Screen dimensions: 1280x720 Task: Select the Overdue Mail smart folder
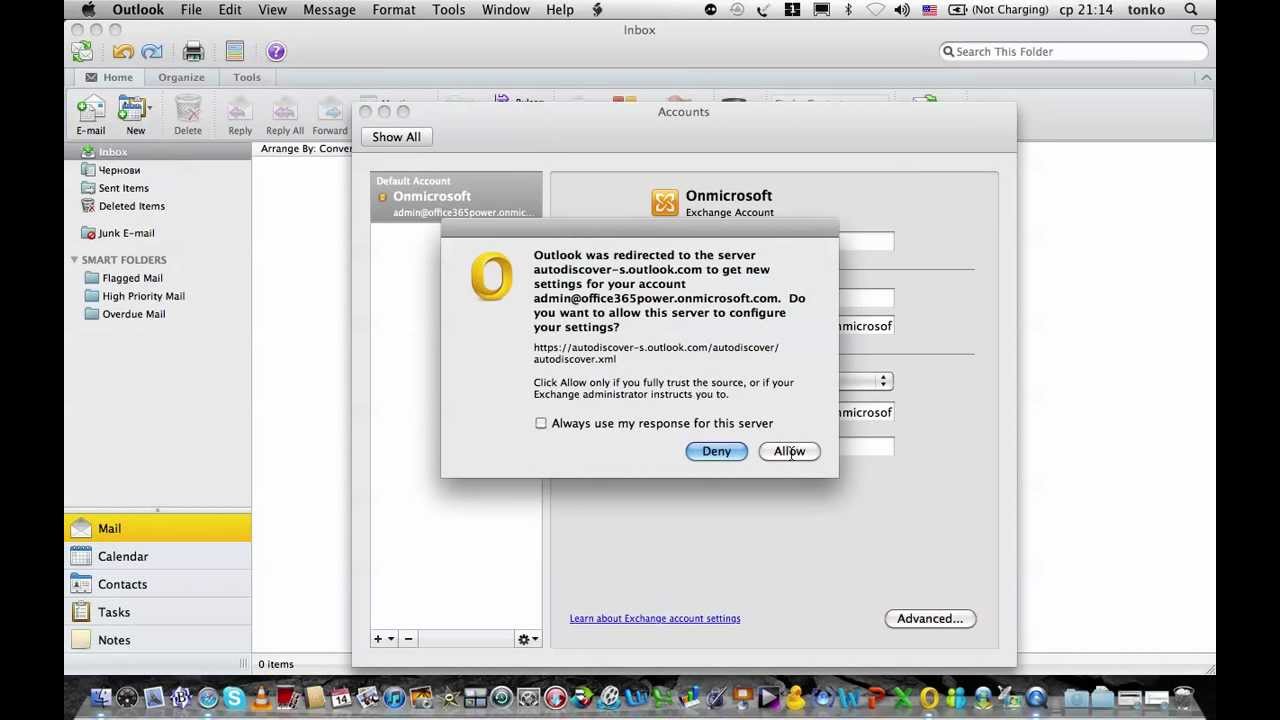click(x=158, y=314)
